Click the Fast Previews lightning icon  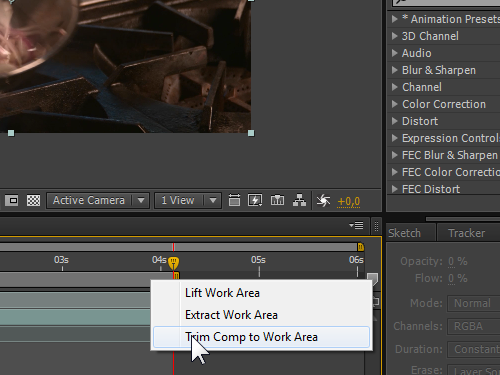[255, 200]
